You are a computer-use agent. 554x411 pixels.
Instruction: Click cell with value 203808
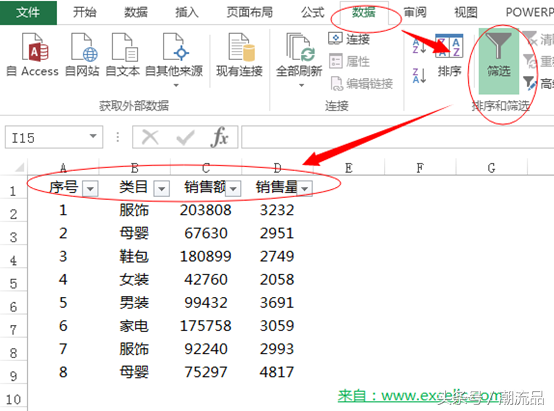(x=206, y=210)
